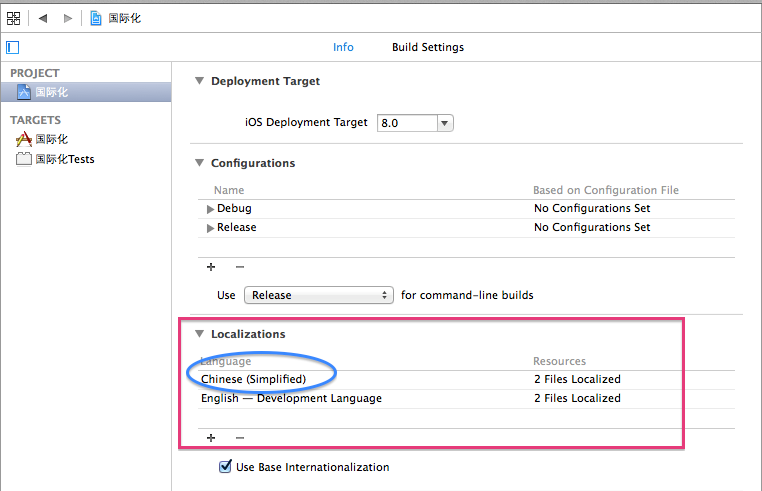Remove a localization with minus button
This screenshot has height=491, width=762.
(x=240, y=438)
